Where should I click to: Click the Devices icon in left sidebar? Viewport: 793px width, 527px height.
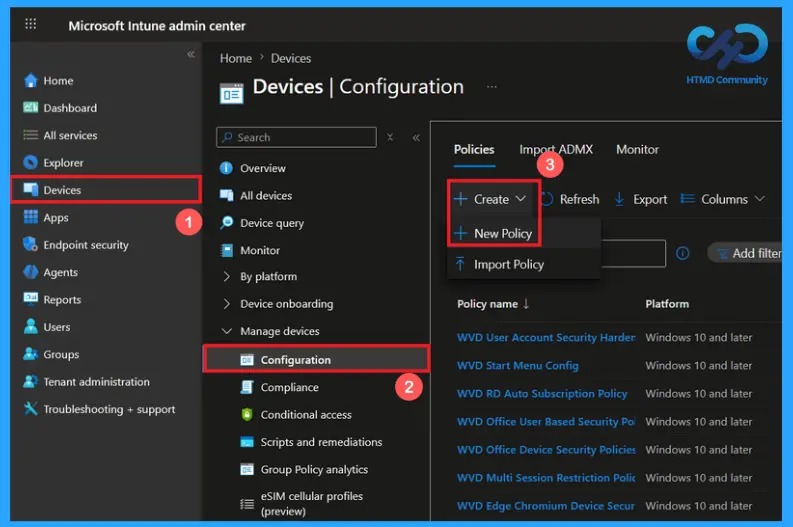[31, 190]
